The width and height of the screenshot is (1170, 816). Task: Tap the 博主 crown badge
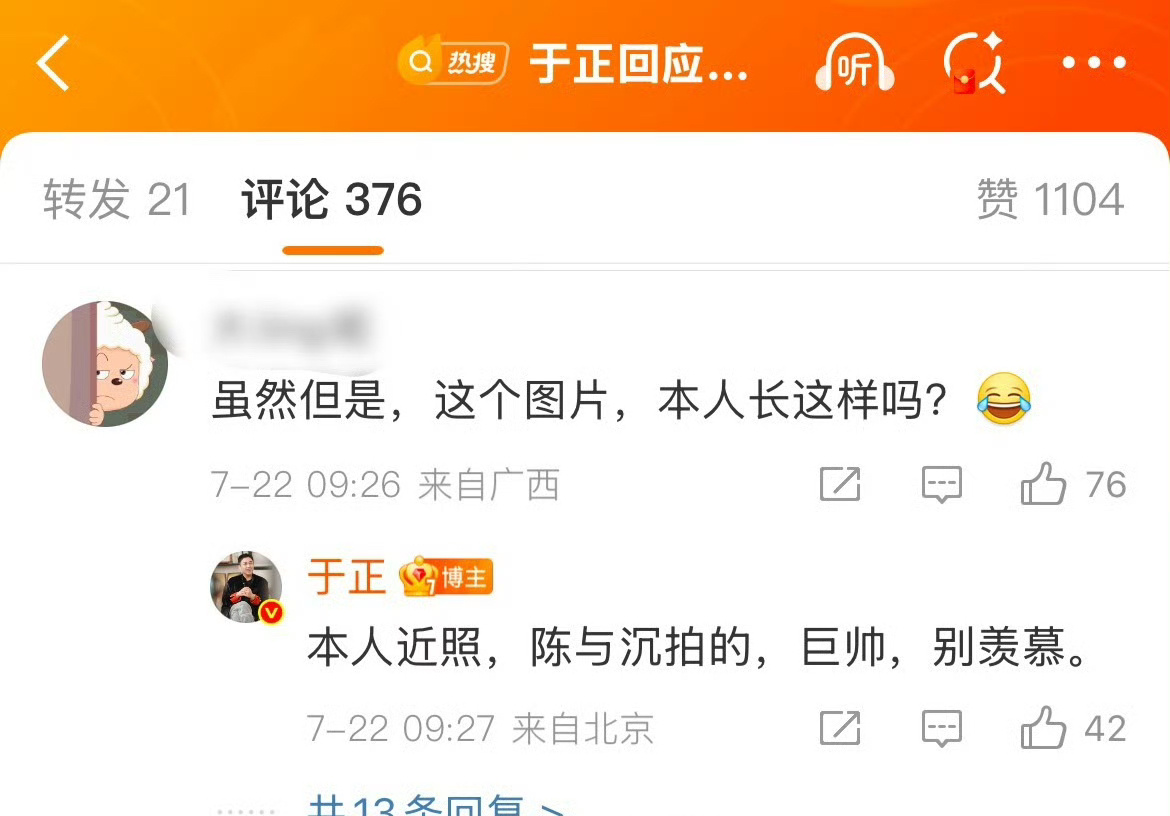[x=446, y=577]
